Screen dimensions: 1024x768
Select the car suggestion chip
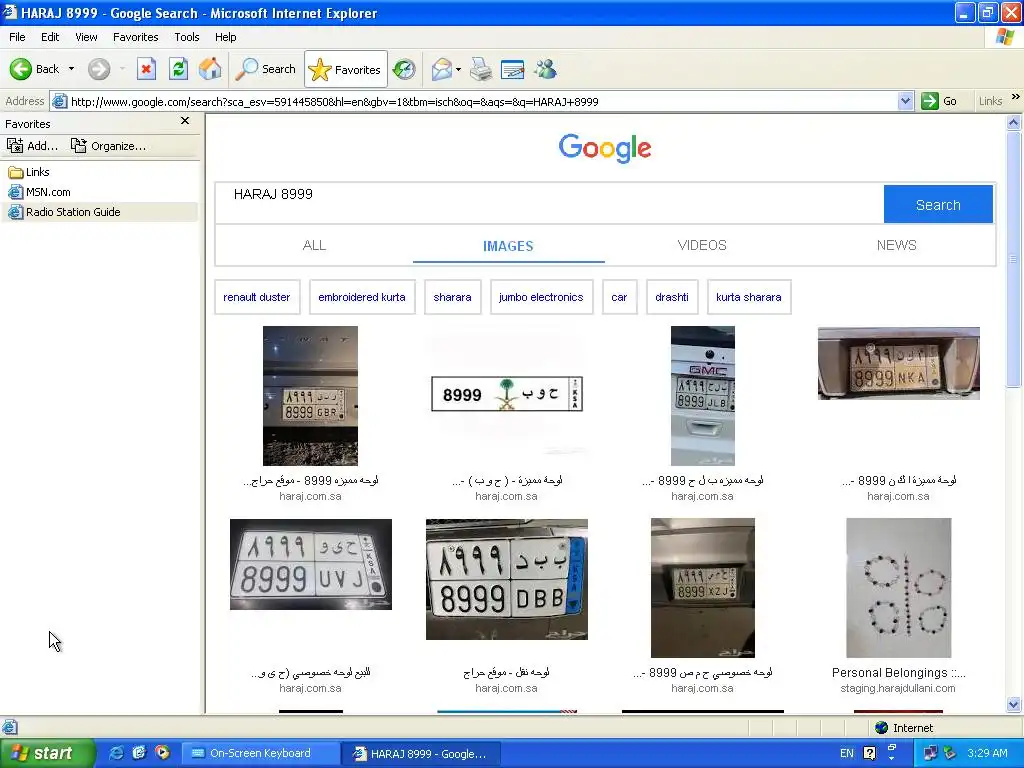coord(619,297)
